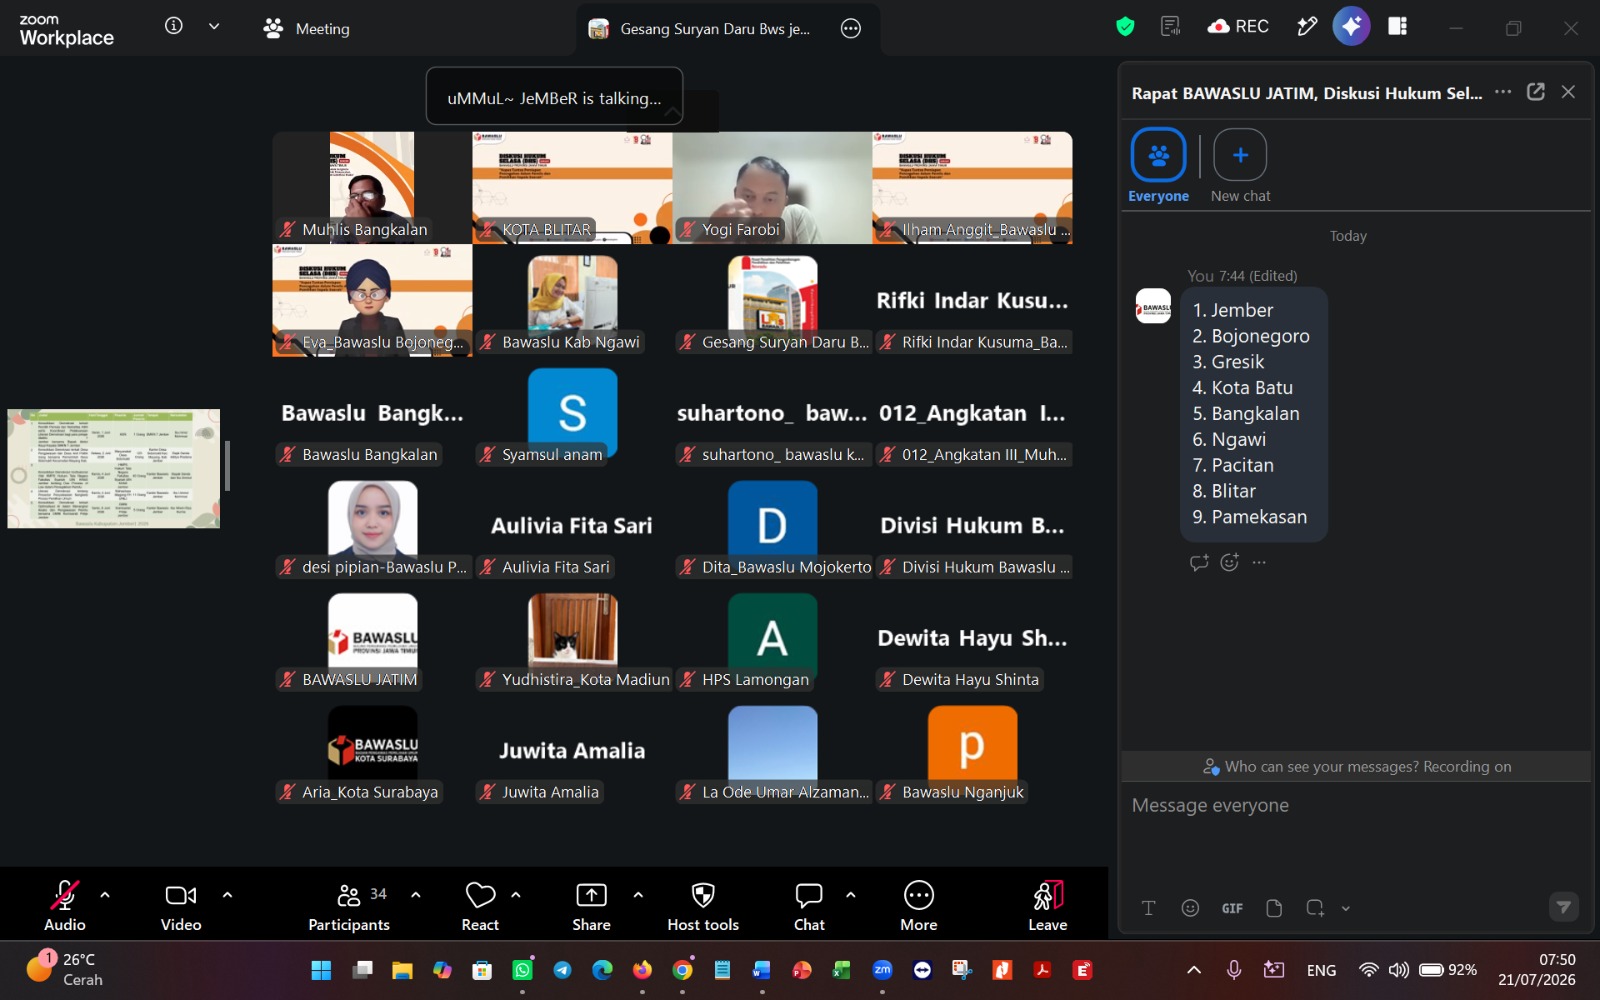
Task: Open the Share screen icon
Action: point(591,895)
